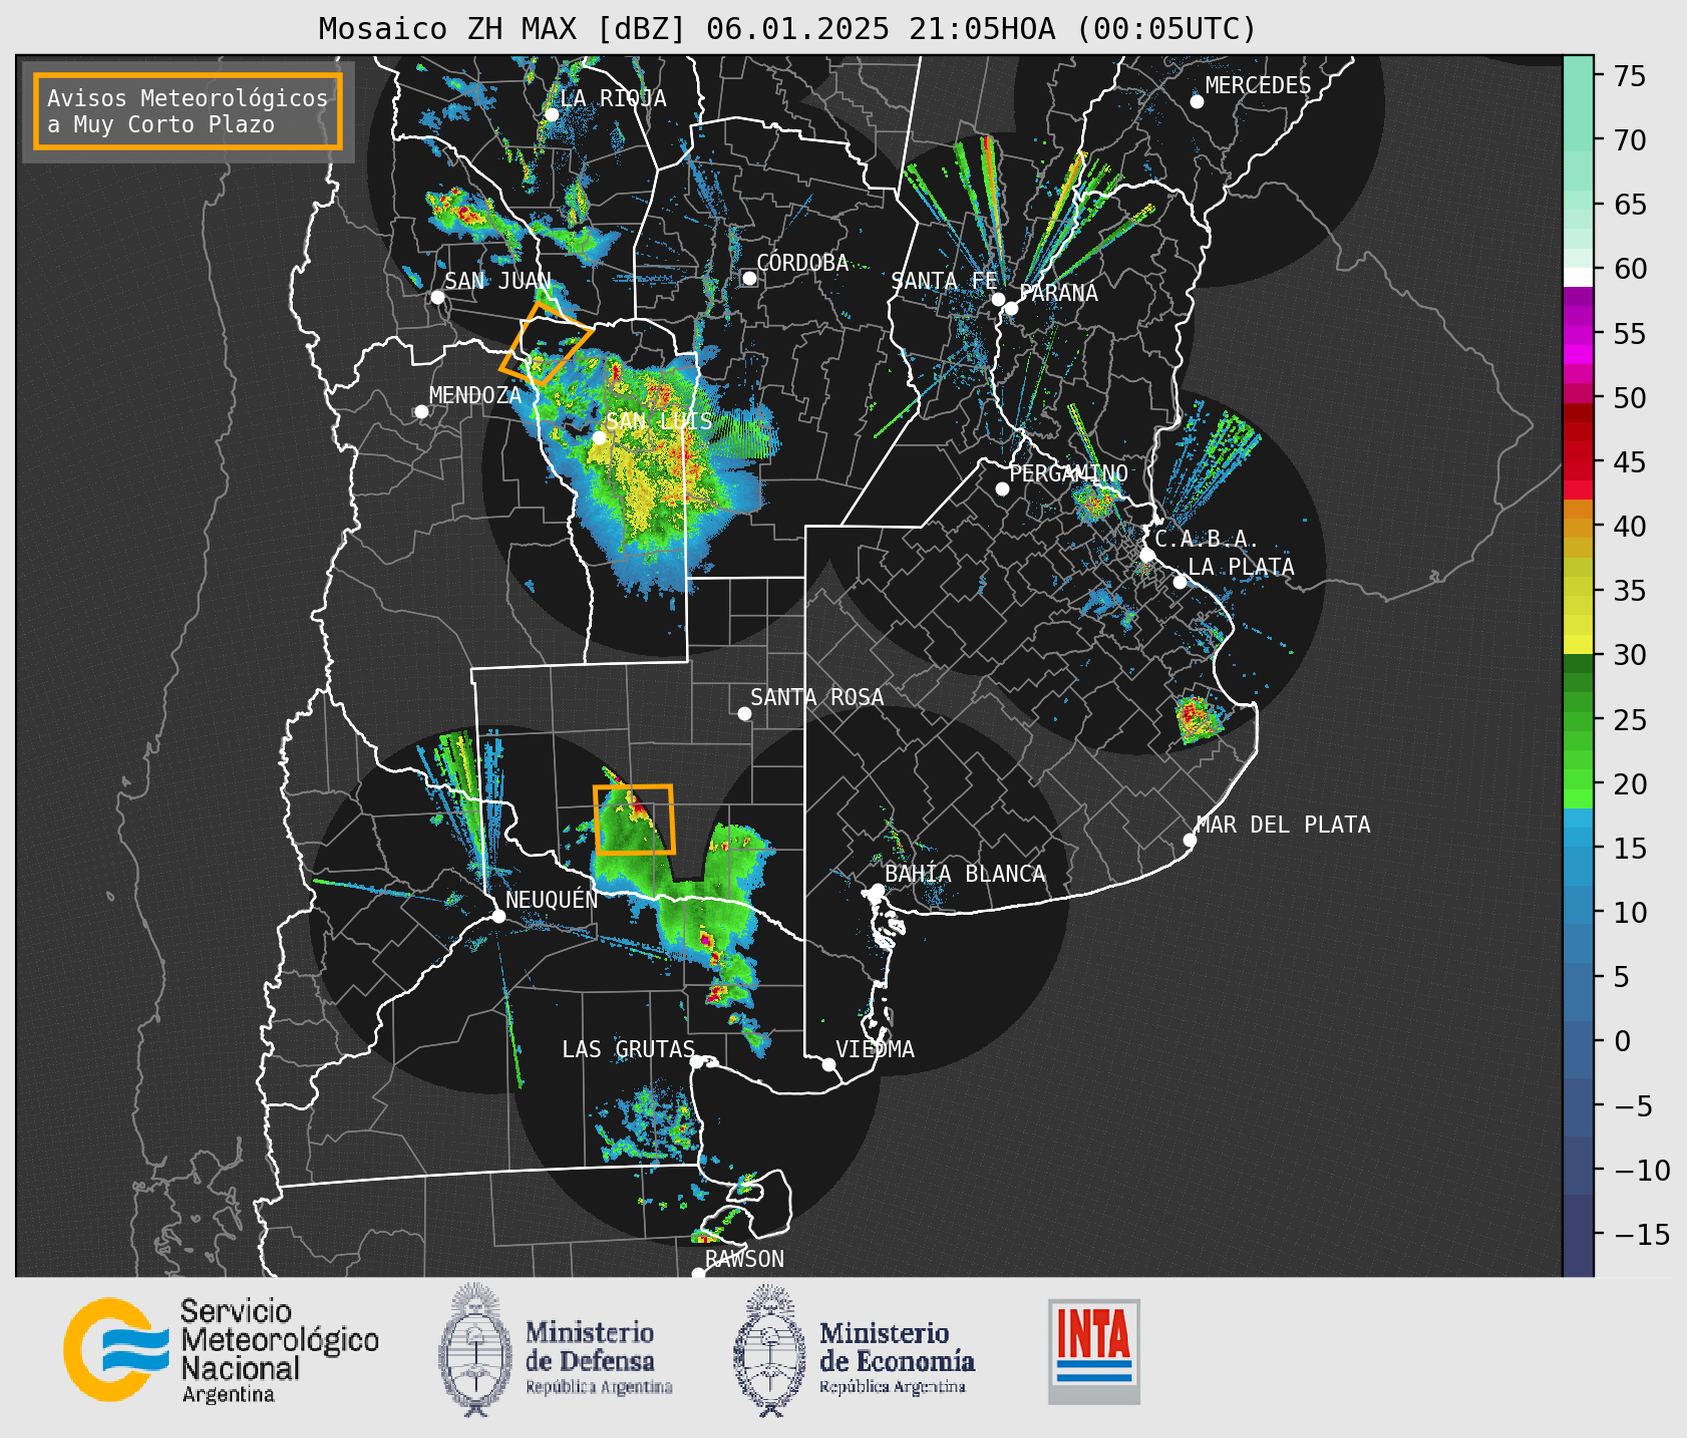Image resolution: width=1687 pixels, height=1438 pixels.
Task: Click the Avisos Meteorológicos a Muy Corto Plazo legend box
Action: click(x=188, y=111)
